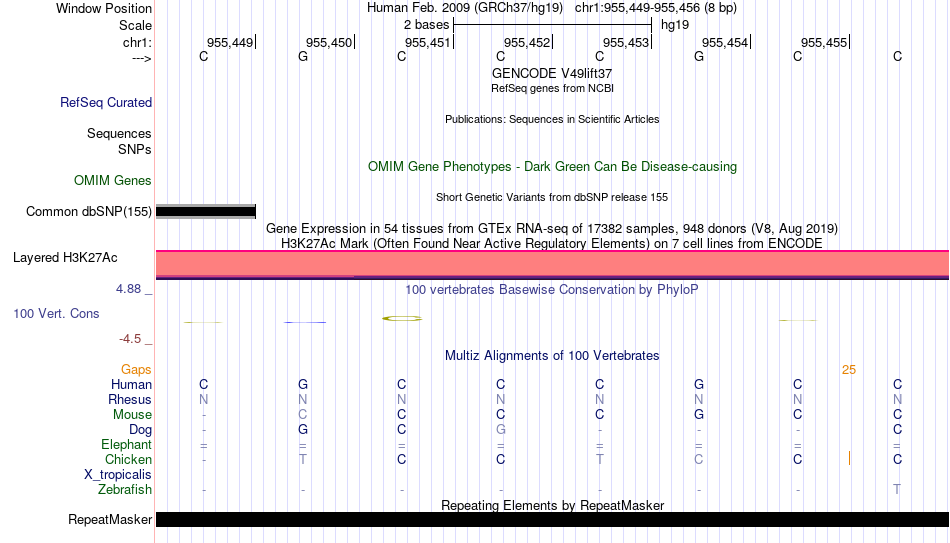950x543 pixels.
Task: Click the black RepeatMasker element bar
Action: pyautogui.click(x=553, y=519)
